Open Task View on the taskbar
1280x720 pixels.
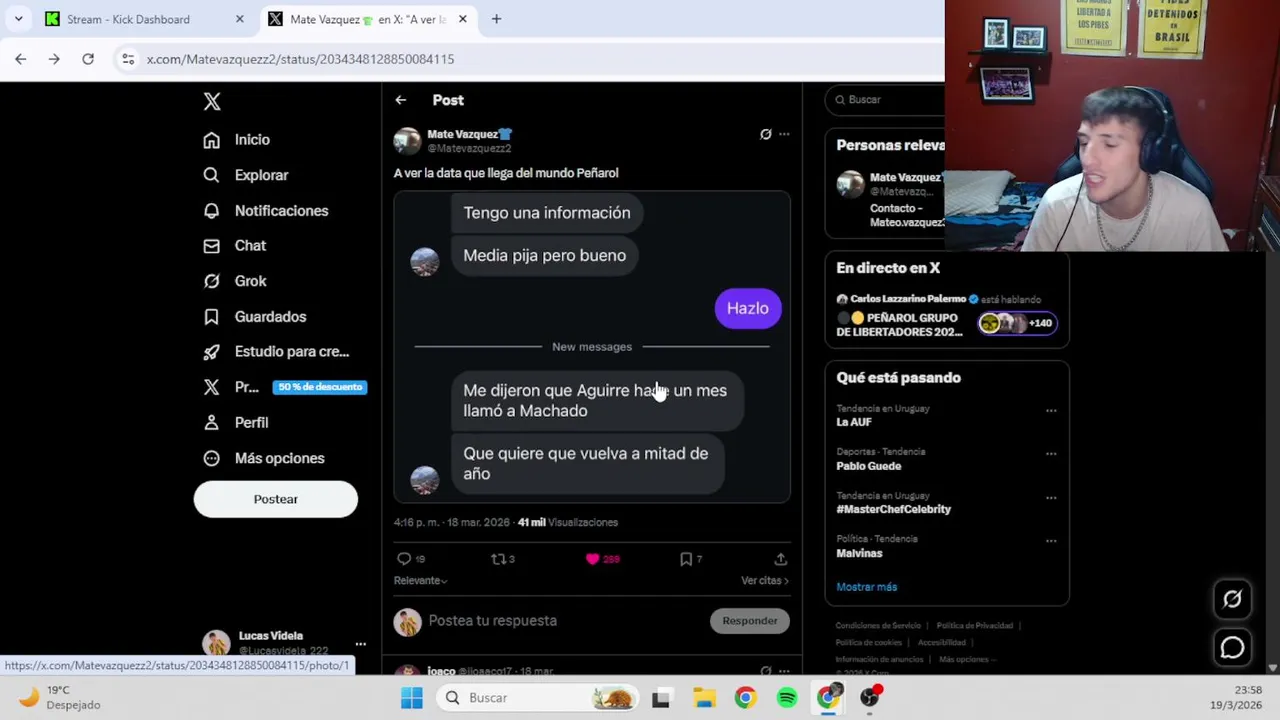click(661, 698)
